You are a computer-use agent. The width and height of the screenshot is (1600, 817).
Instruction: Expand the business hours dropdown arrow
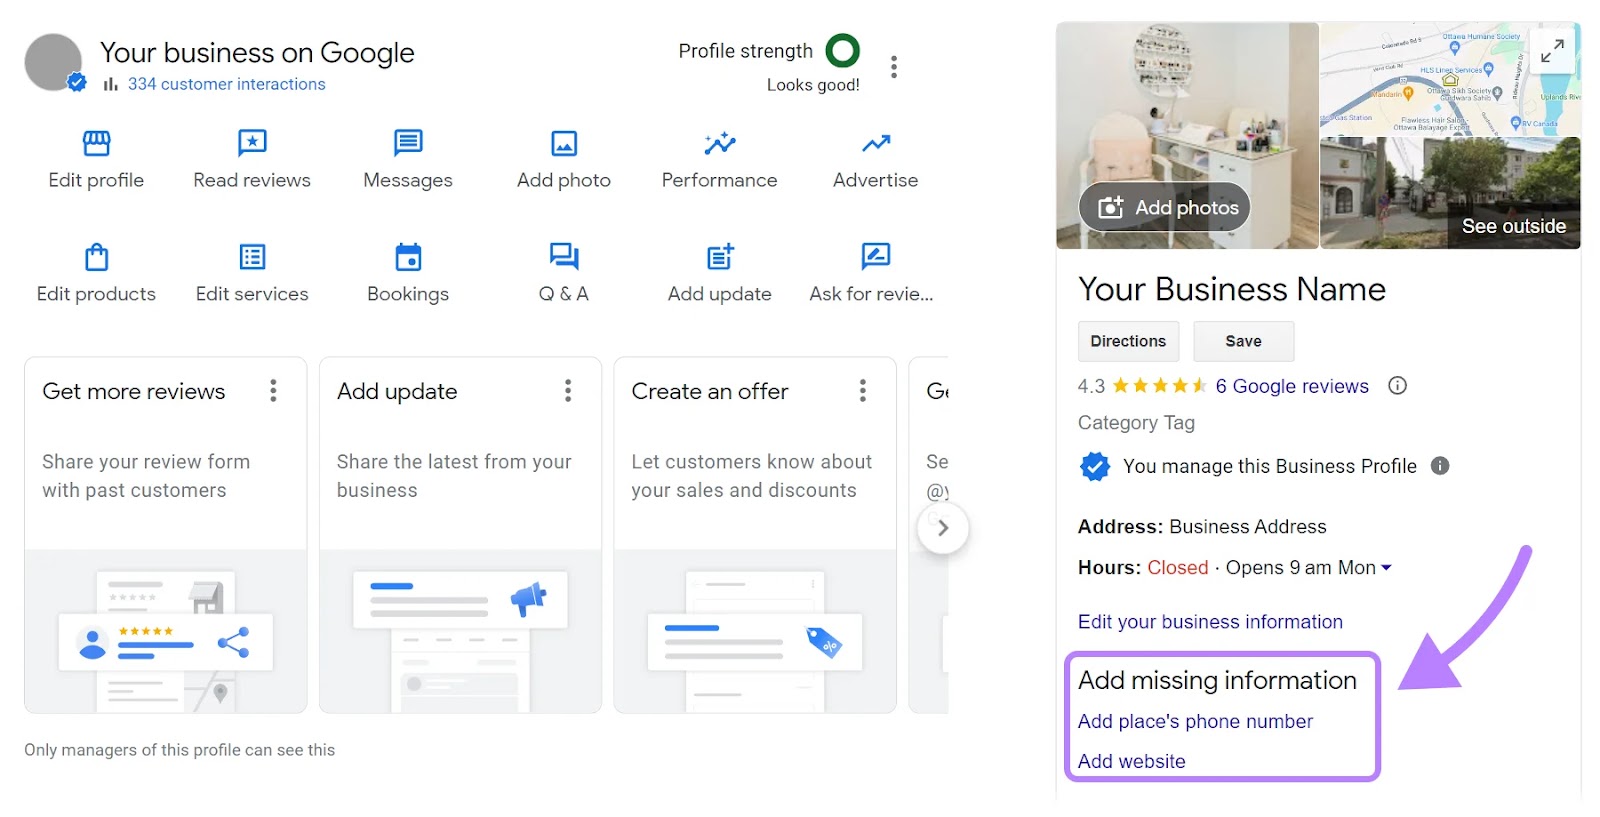[1386, 568]
